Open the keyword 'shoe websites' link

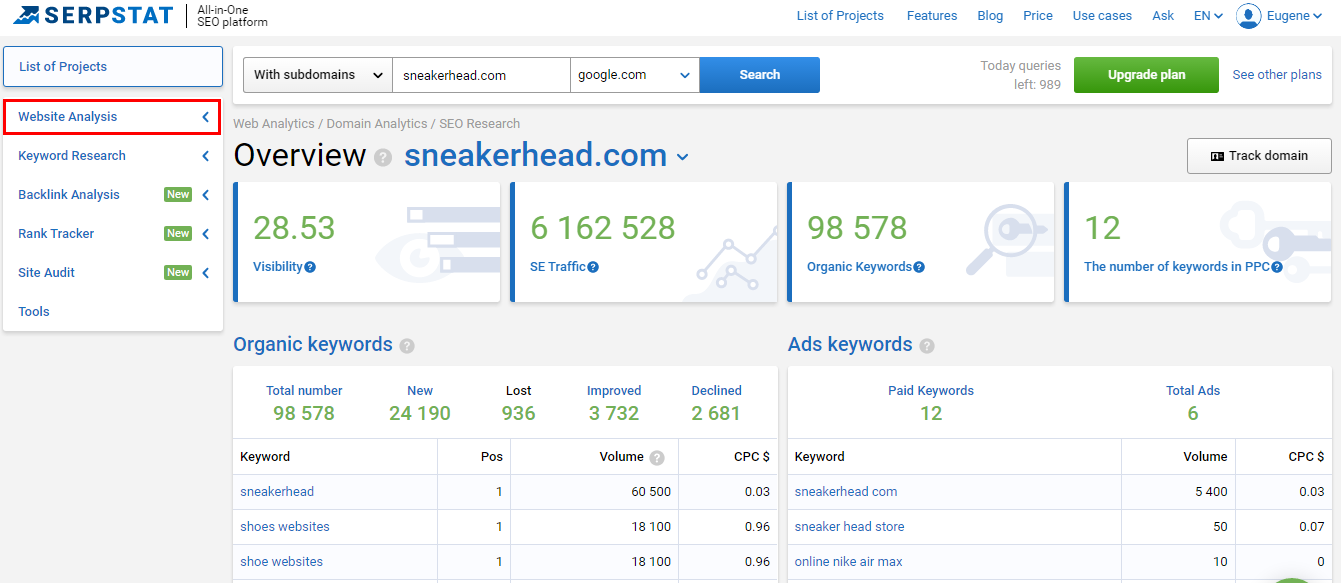point(281,562)
